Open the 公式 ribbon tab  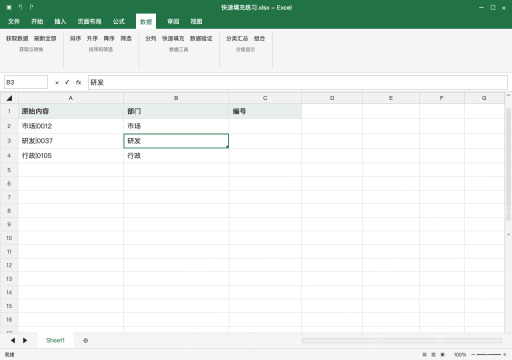tap(119, 21)
